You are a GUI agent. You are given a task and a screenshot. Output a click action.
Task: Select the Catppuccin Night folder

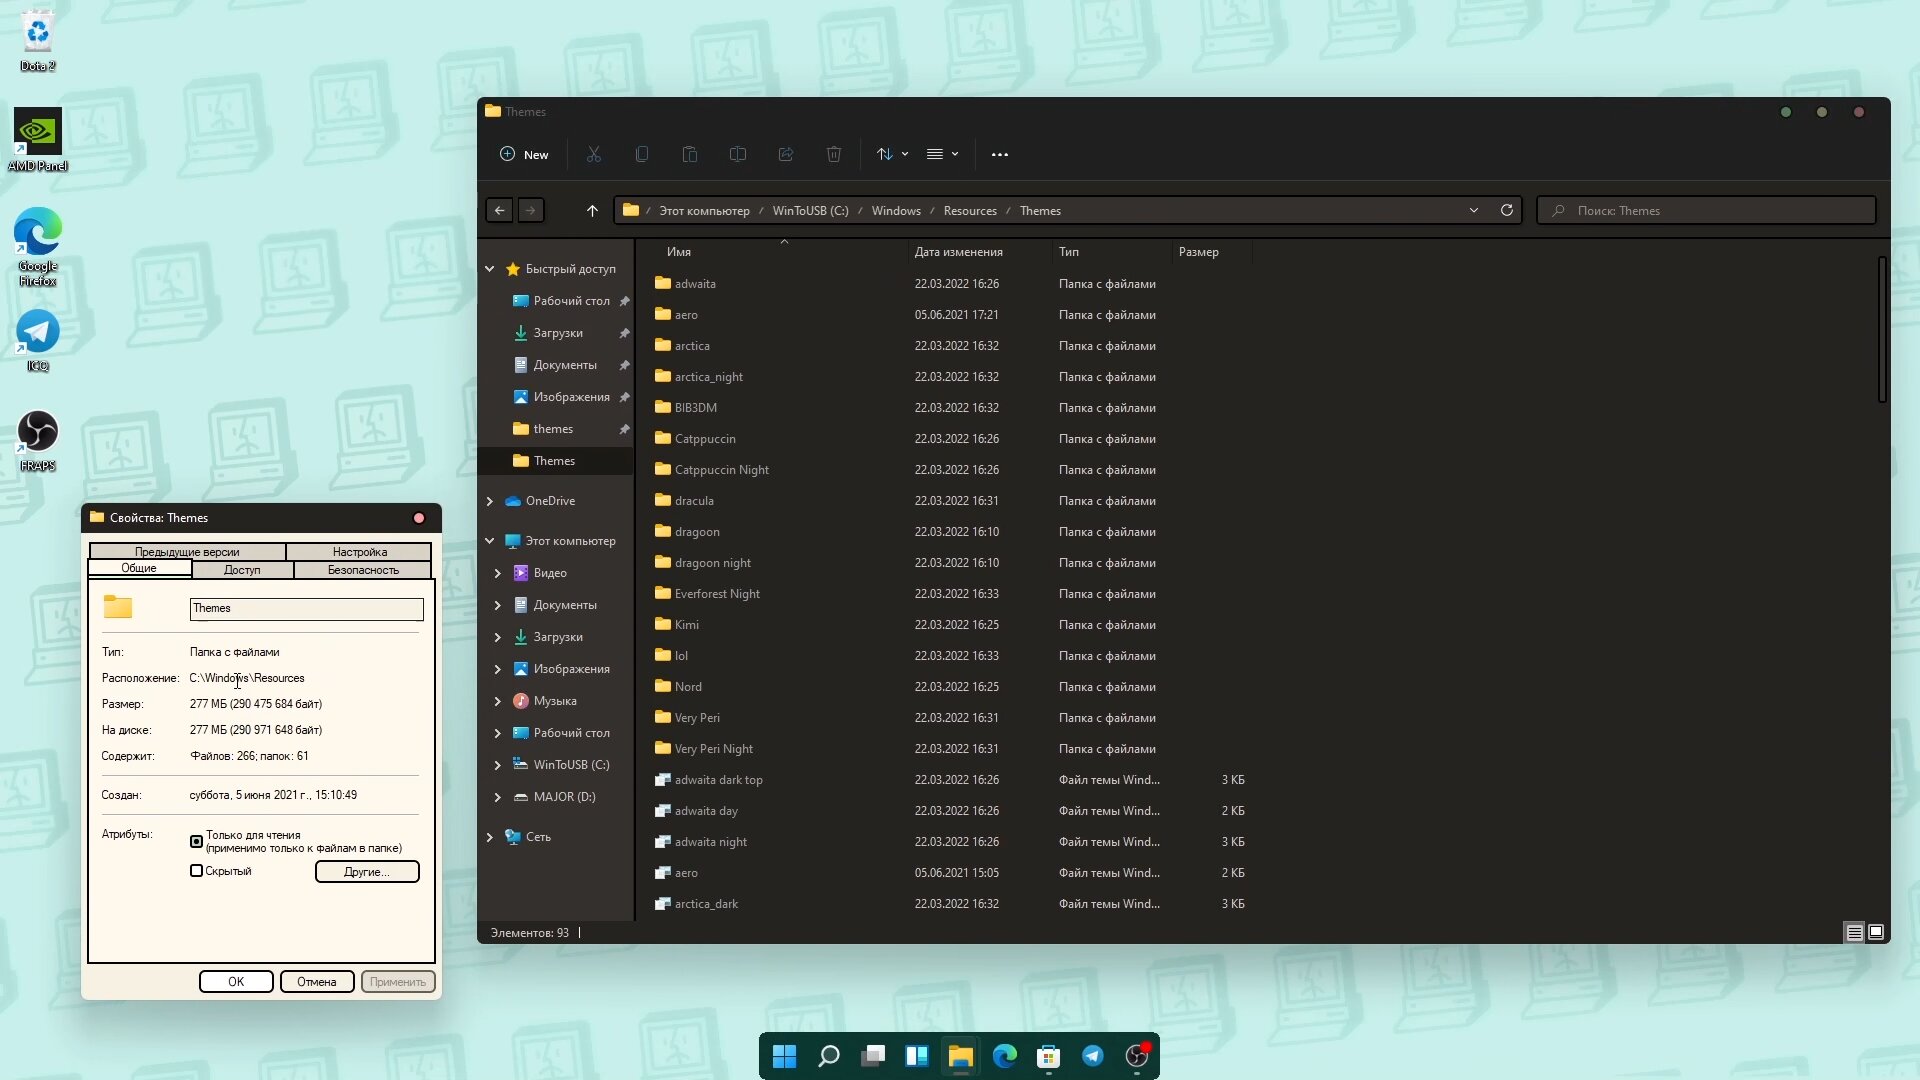click(x=722, y=470)
